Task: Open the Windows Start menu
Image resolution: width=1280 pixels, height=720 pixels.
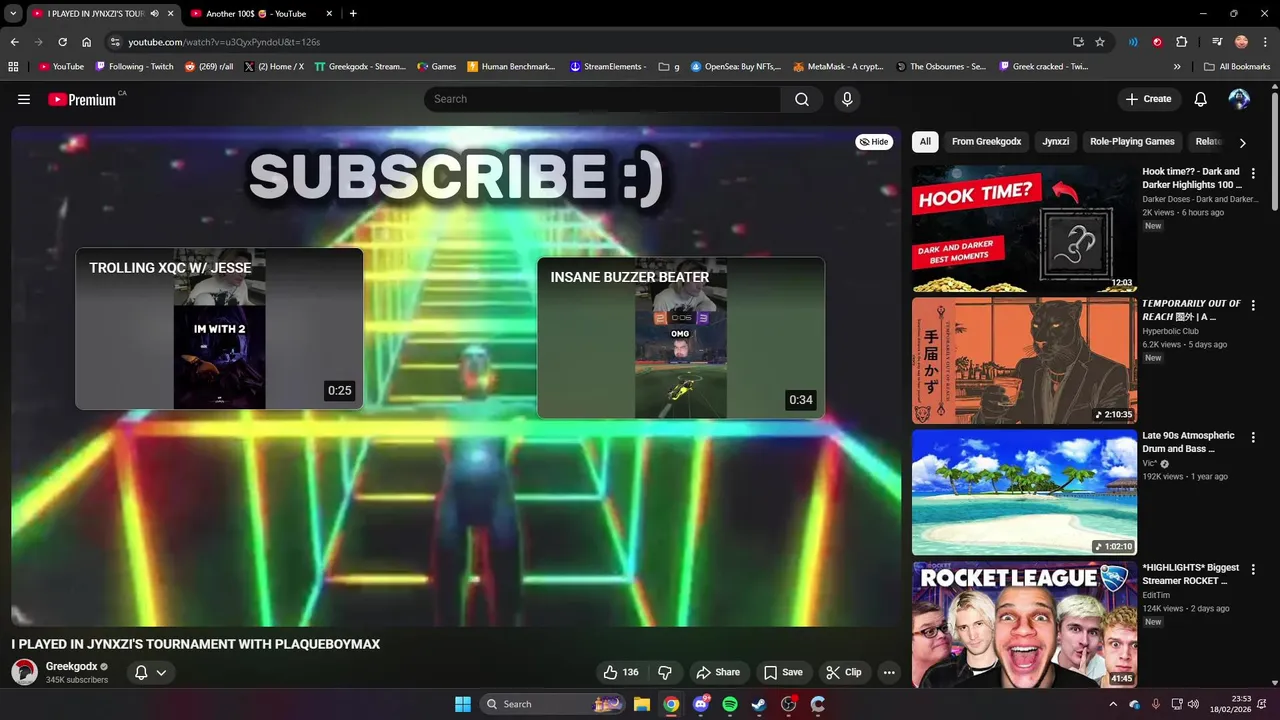Action: [463, 704]
